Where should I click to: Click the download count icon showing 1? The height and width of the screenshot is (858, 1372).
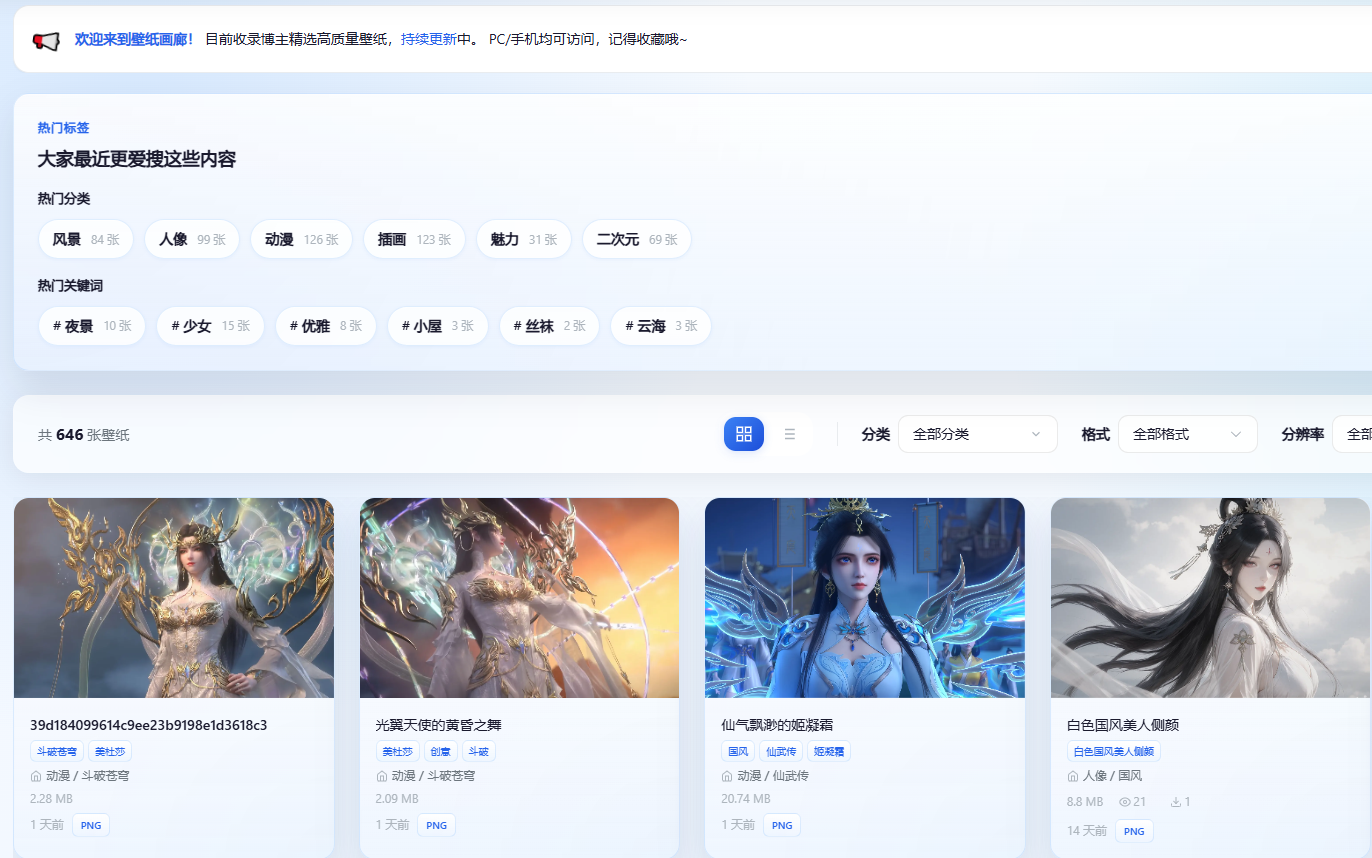1176,802
